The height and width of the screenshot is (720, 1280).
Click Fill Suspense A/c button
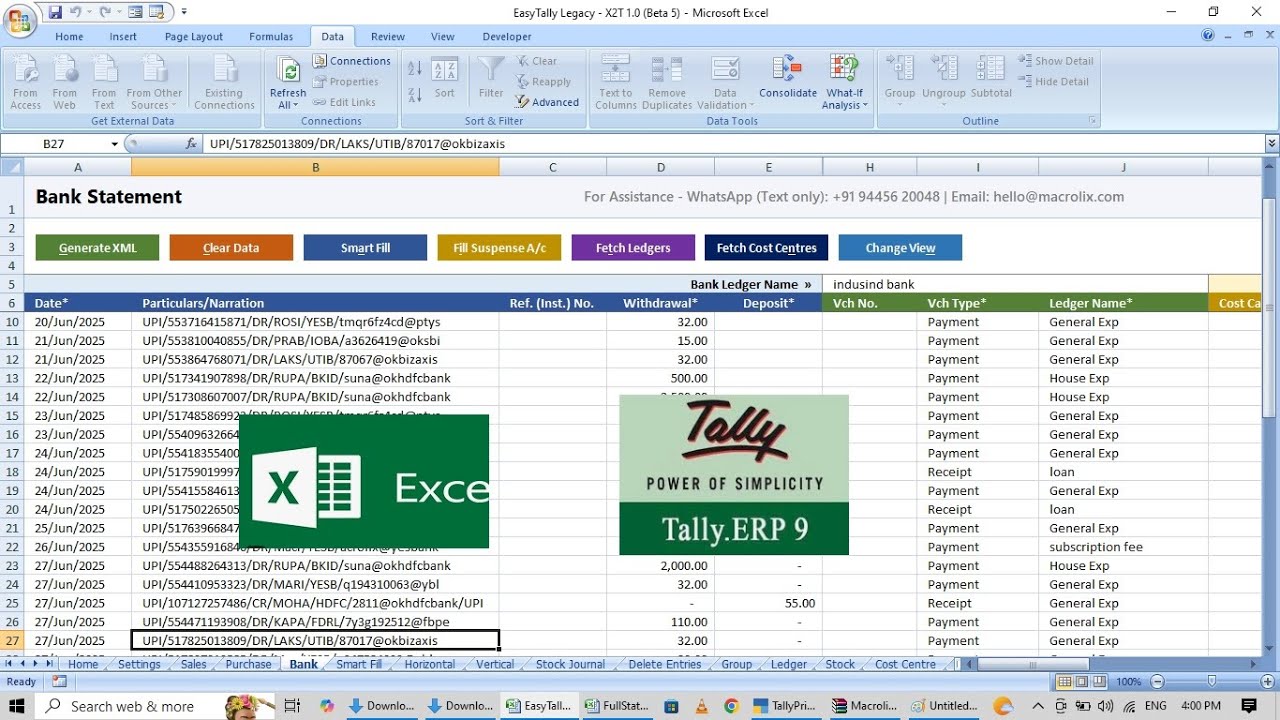(x=499, y=248)
